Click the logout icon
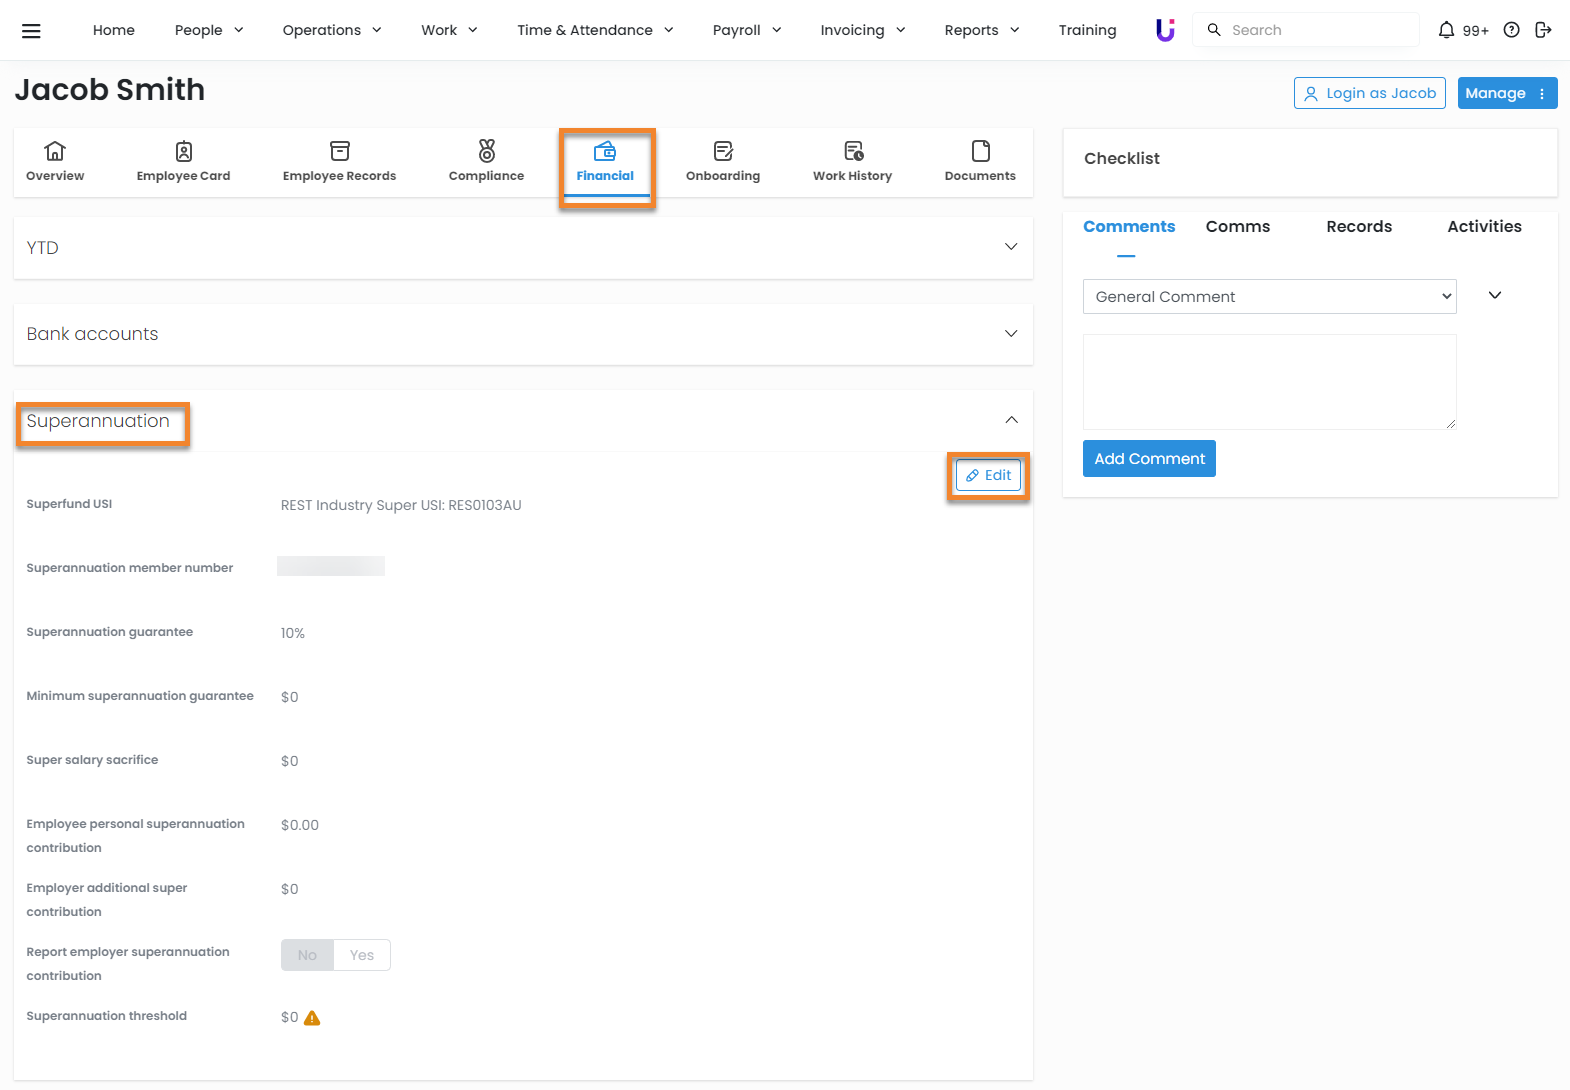1570x1090 pixels. [1543, 30]
